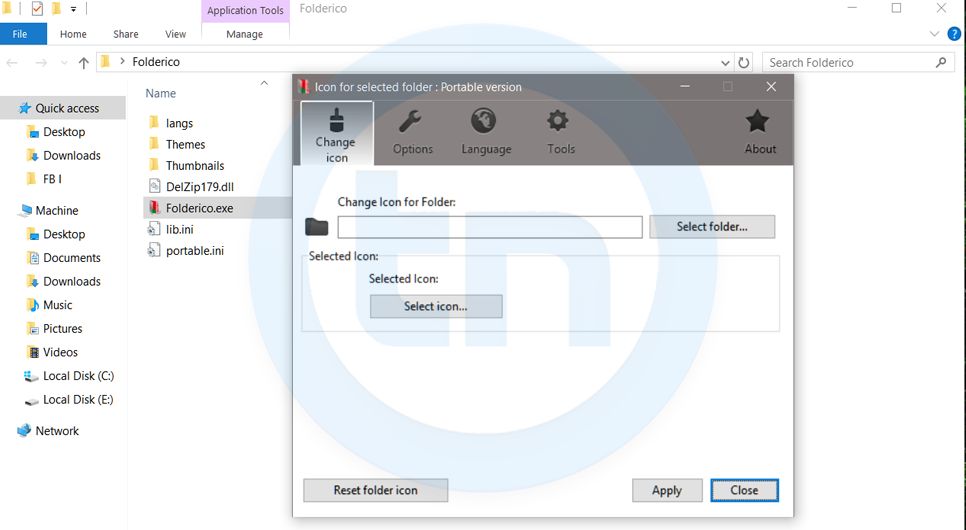Image resolution: width=966 pixels, height=530 pixels.
Task: Go back with Explorer back arrow
Action: click(x=12, y=62)
